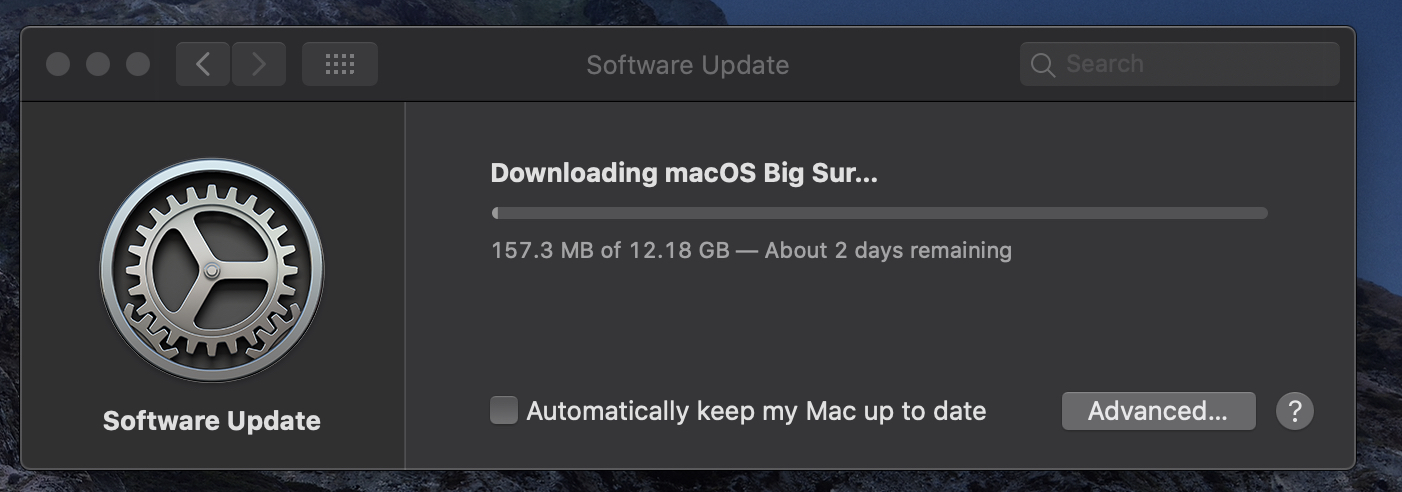
Task: Click the "Downloading macOS Big Sur..." heading
Action: coord(684,173)
